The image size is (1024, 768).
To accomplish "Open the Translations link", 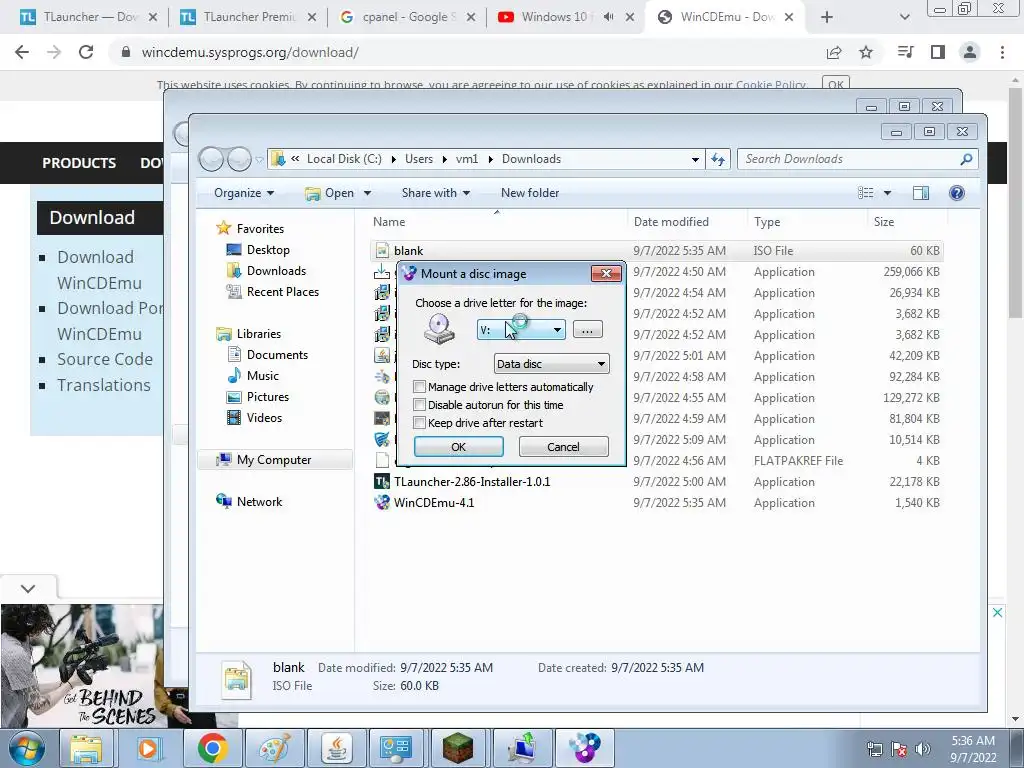I will [x=103, y=385].
